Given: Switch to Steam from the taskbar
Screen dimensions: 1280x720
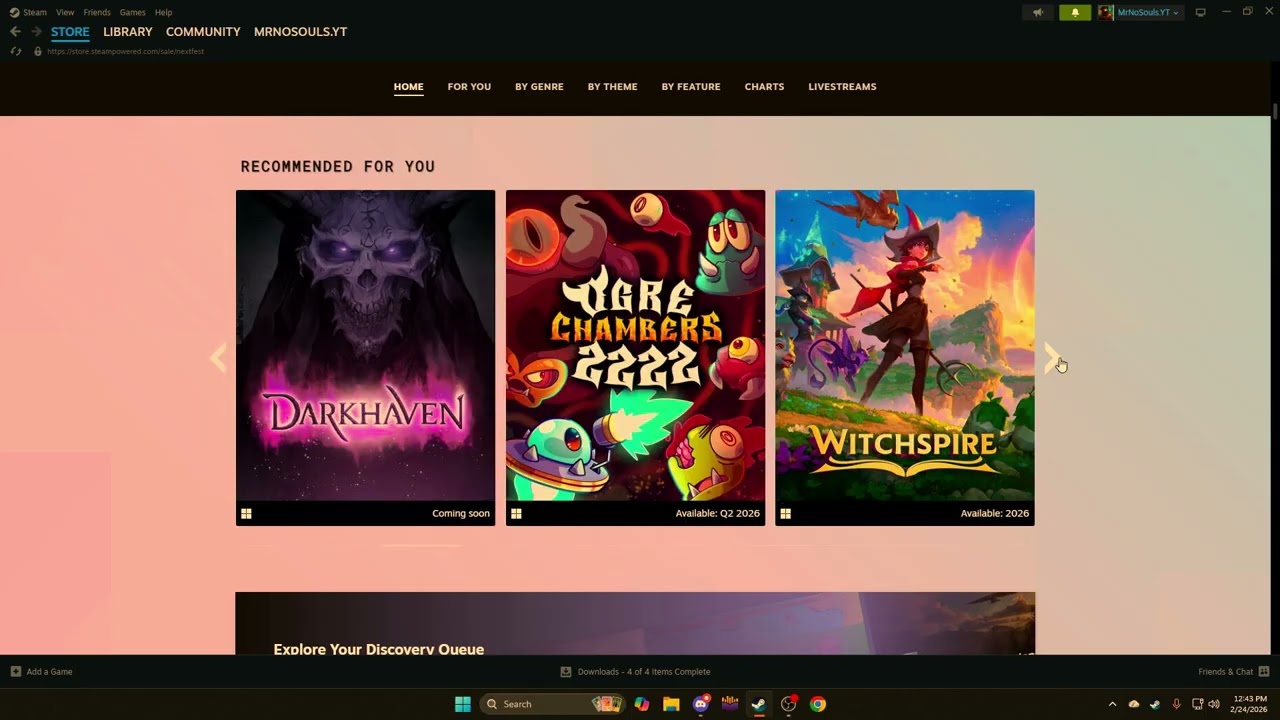Looking at the screenshot, I should [x=759, y=704].
